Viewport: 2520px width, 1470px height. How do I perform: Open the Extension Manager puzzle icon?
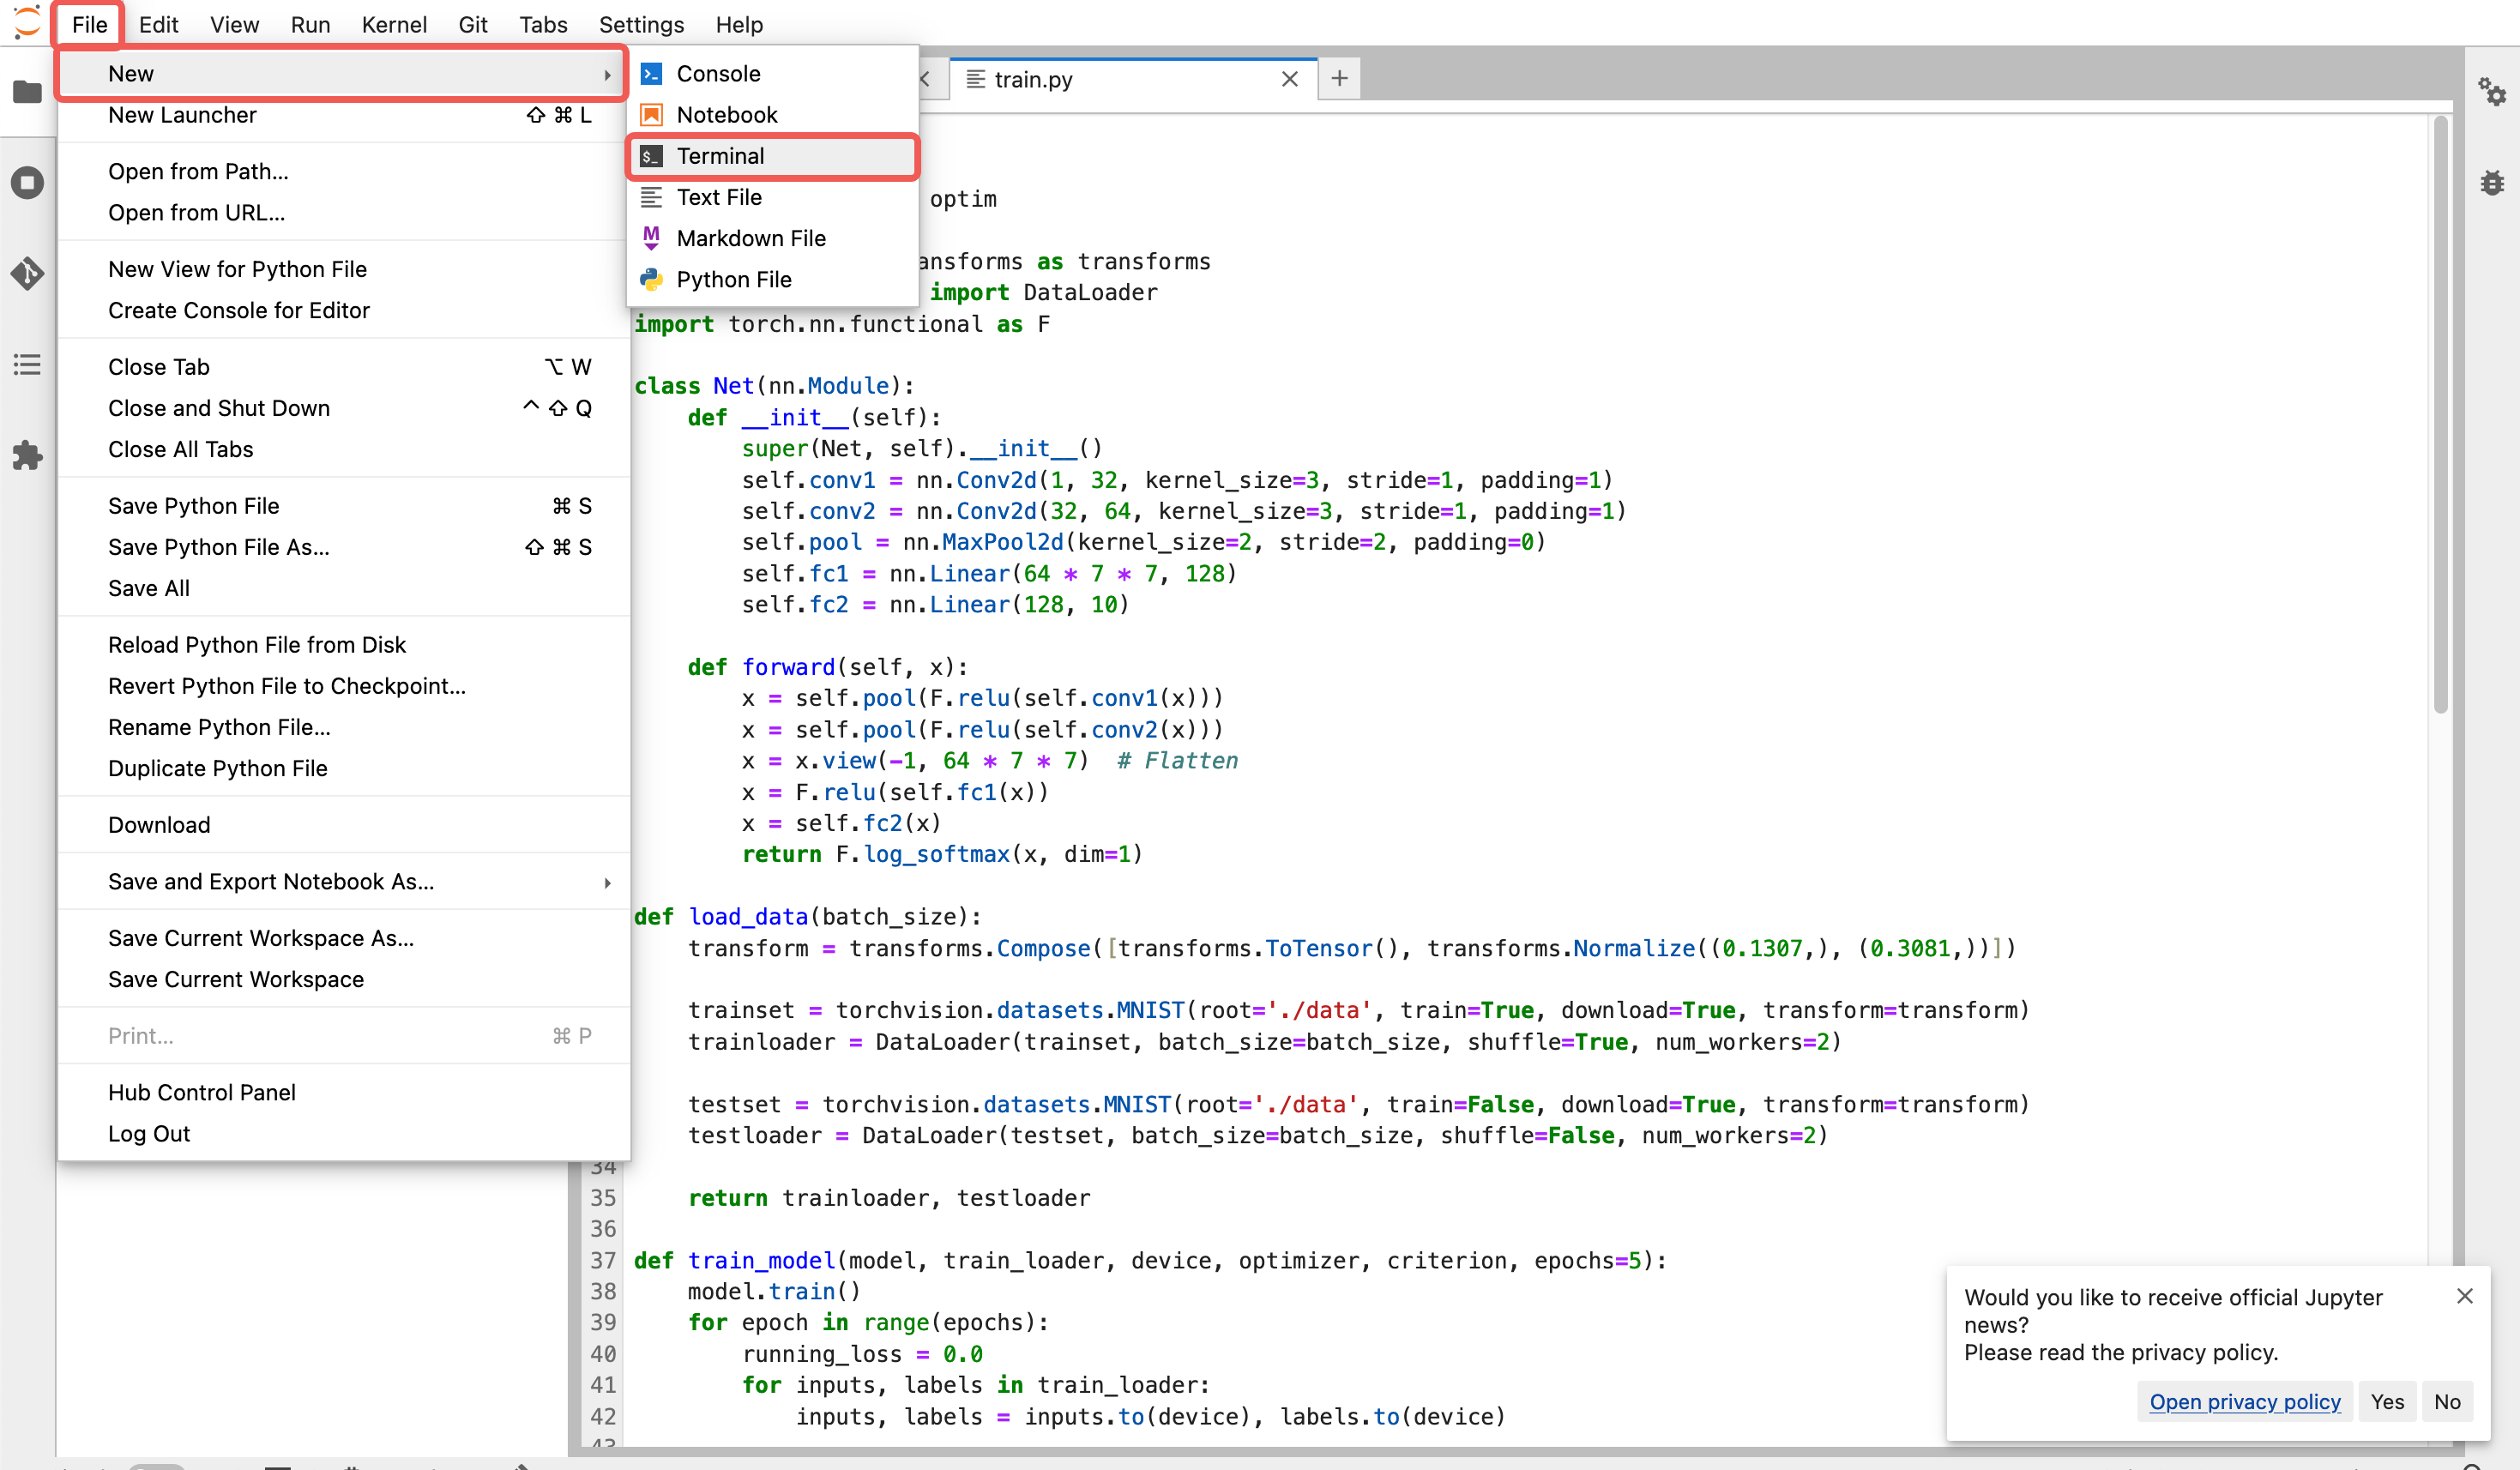tap(27, 455)
